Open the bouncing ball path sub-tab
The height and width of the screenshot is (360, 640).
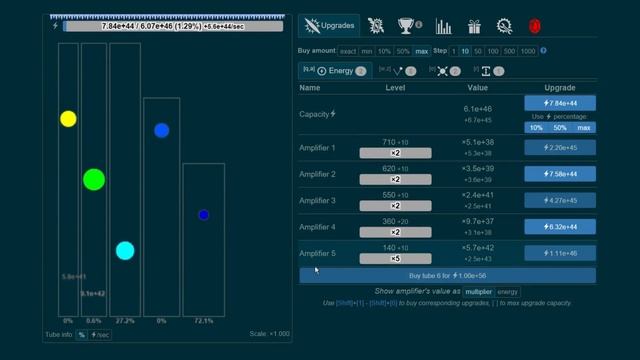point(398,71)
